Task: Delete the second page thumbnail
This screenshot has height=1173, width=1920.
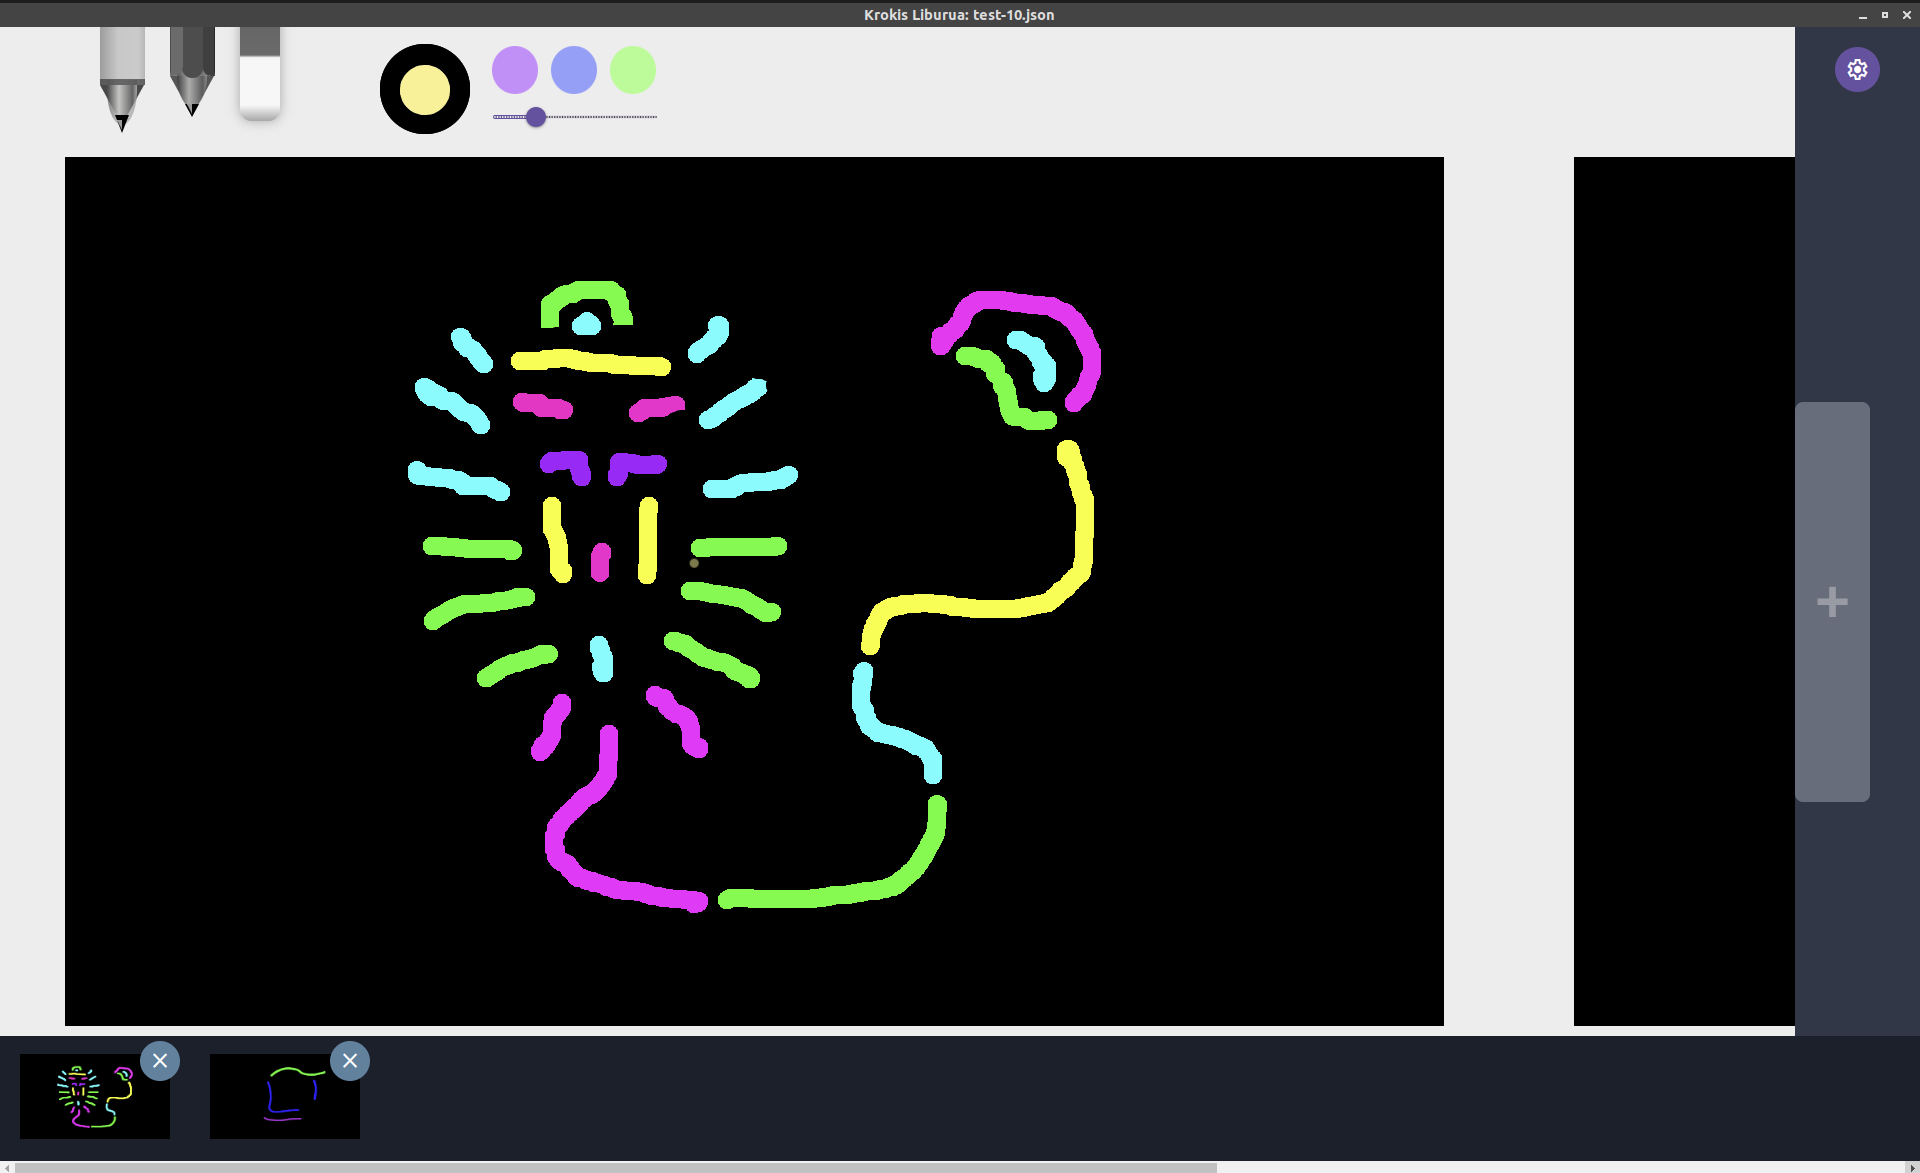Action: [x=350, y=1061]
